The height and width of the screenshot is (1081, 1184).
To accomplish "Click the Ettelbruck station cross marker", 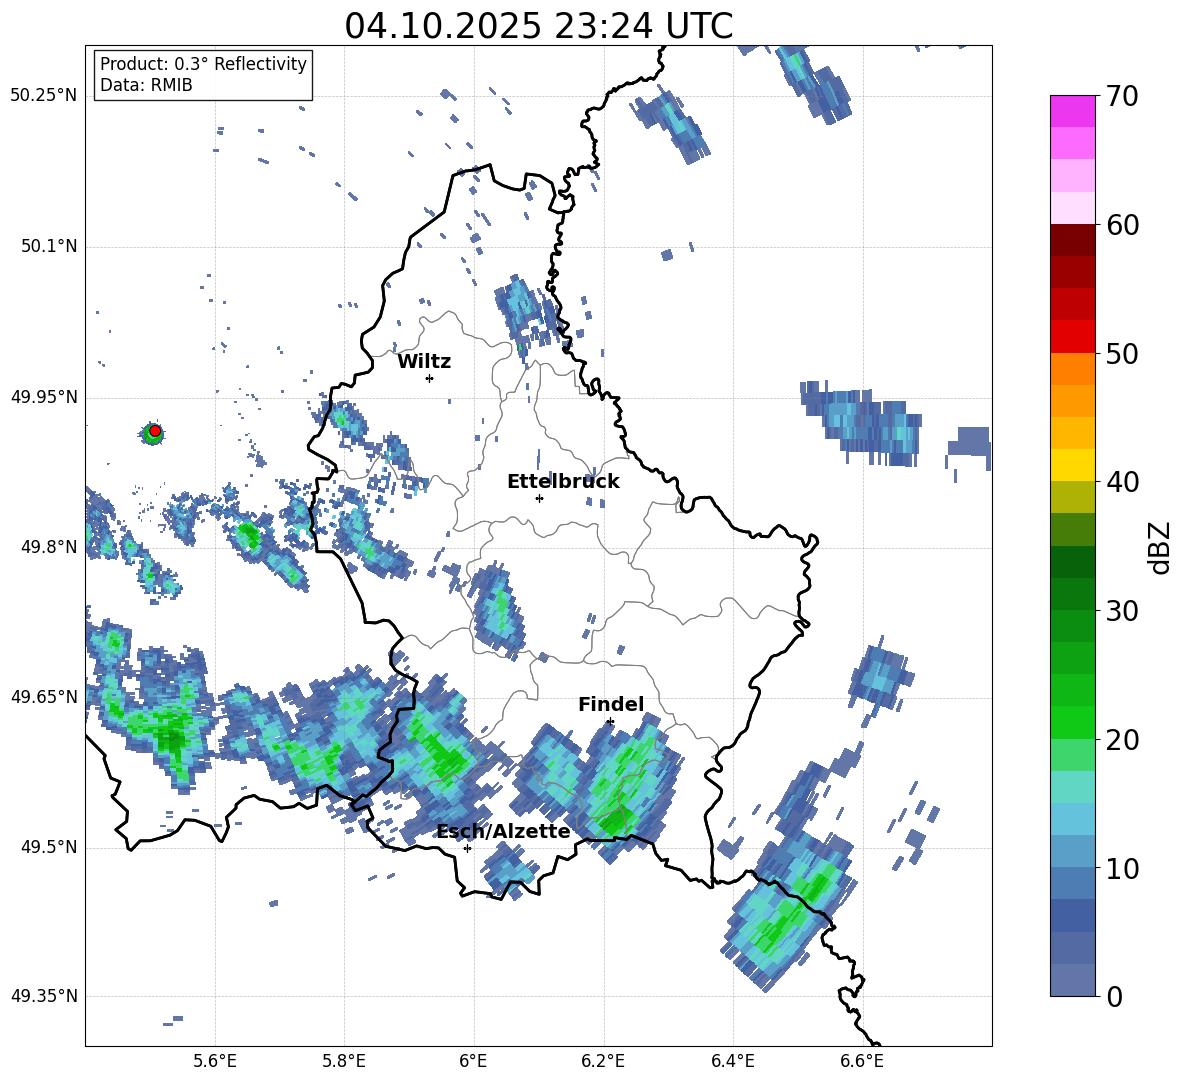I will pyautogui.click(x=539, y=498).
